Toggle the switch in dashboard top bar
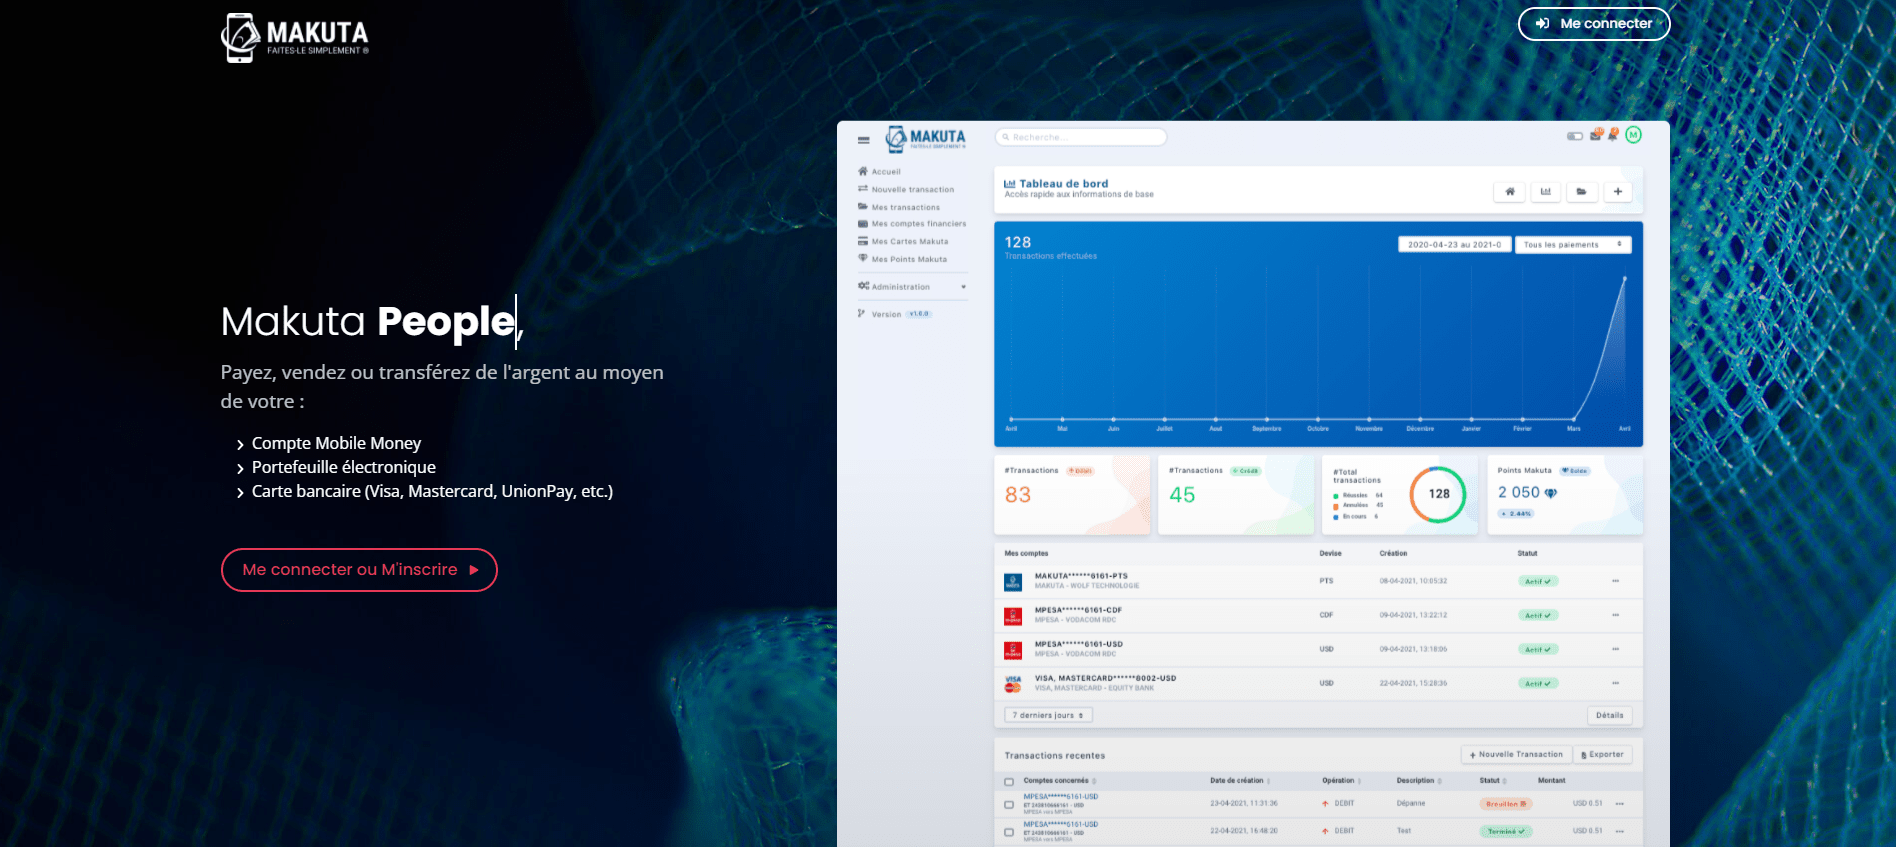Screen dimensions: 1896x847 tap(1575, 136)
